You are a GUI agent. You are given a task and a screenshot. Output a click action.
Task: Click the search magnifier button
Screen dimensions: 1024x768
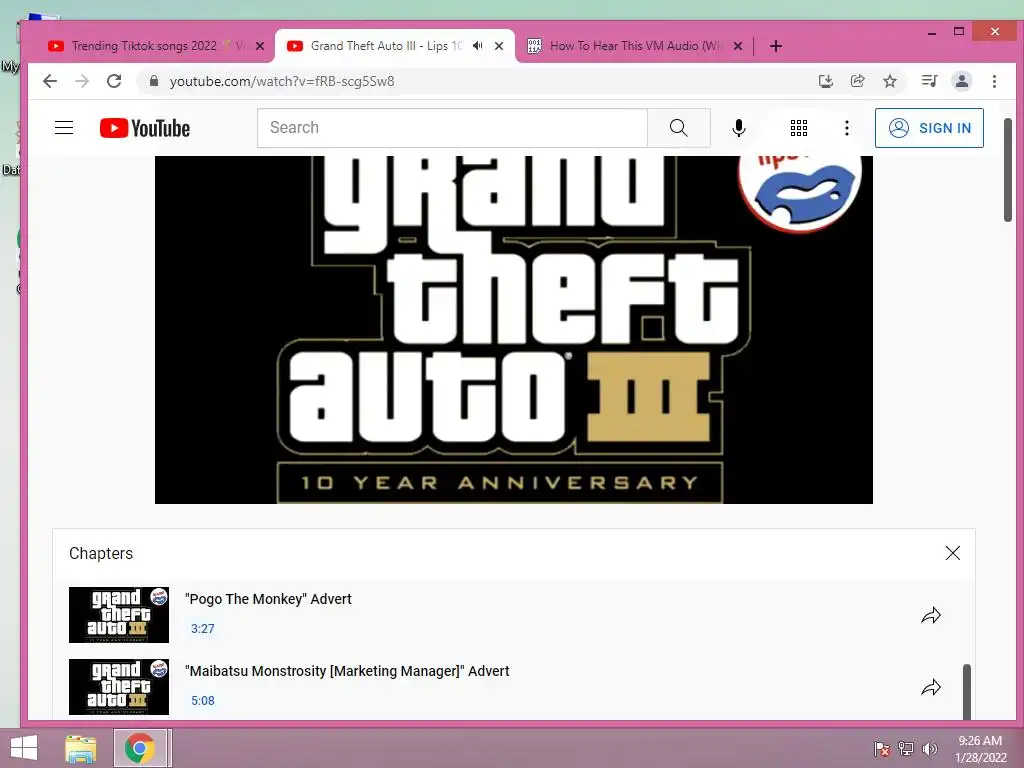679,128
